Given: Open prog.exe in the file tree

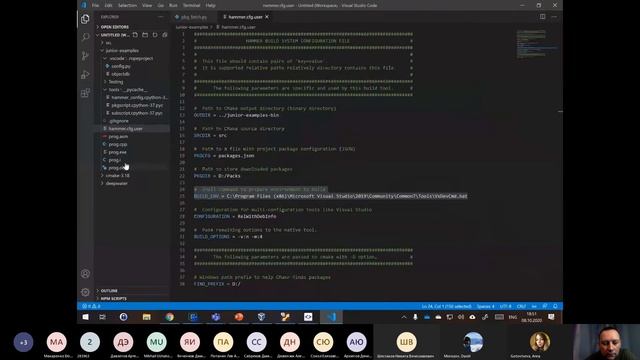Looking at the screenshot, I should [x=117, y=152].
